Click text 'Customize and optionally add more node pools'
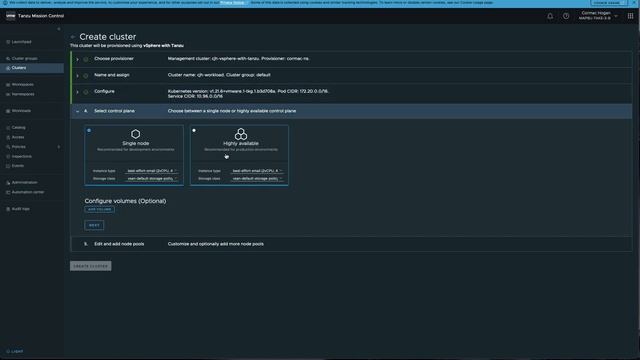This screenshot has height=360, width=640. (216, 244)
